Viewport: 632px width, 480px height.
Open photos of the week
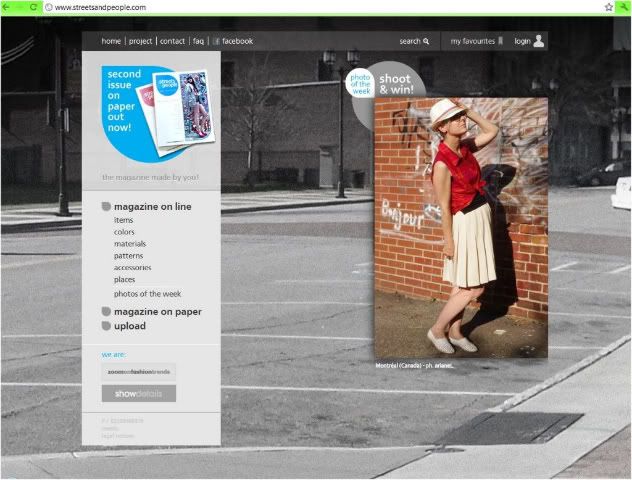point(148,294)
